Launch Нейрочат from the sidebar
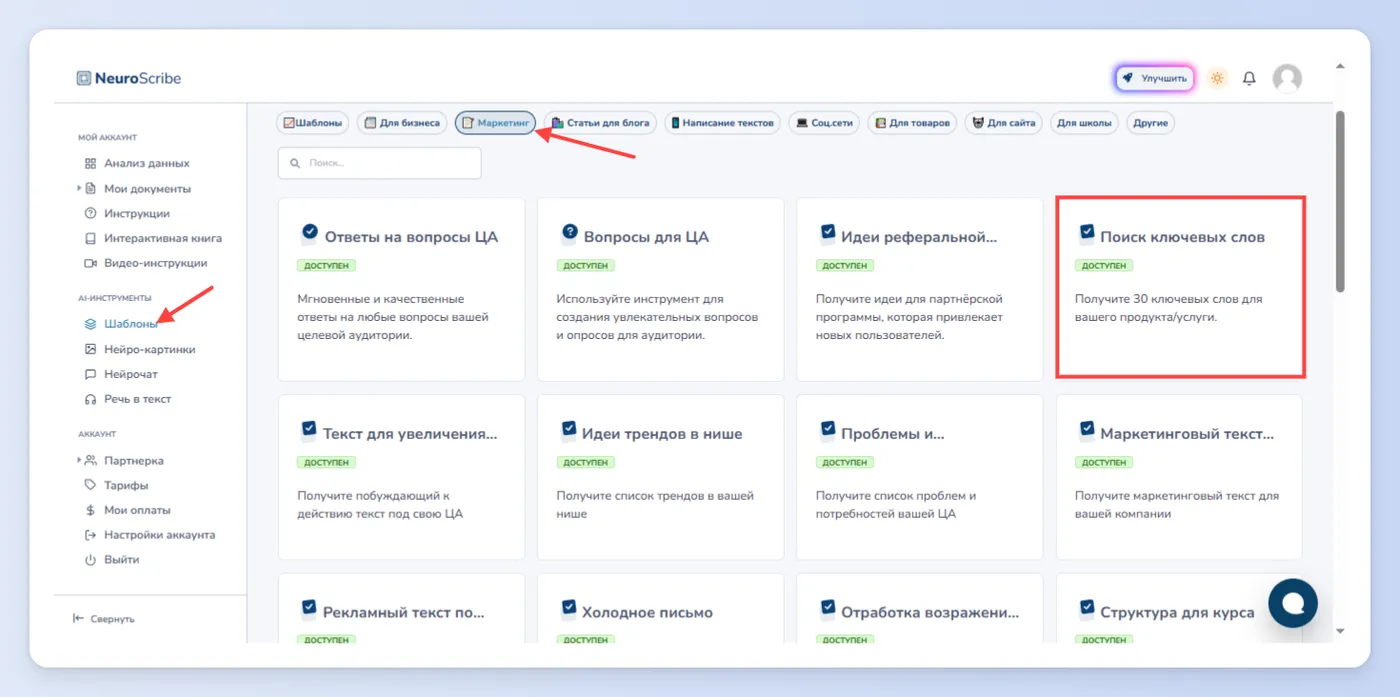 tap(121, 374)
